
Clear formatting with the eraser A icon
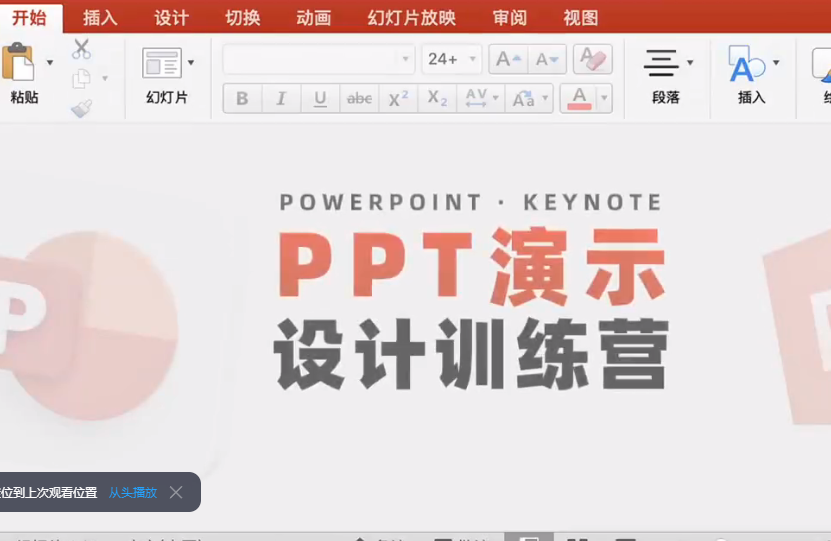(593, 59)
